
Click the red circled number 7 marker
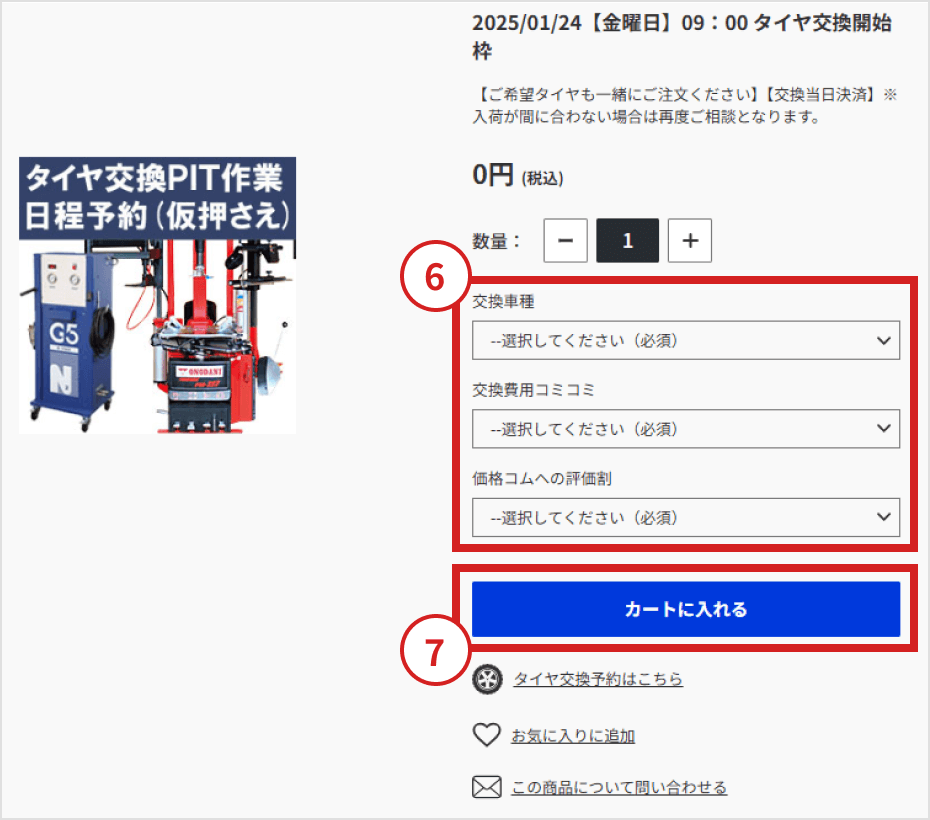tap(435, 650)
